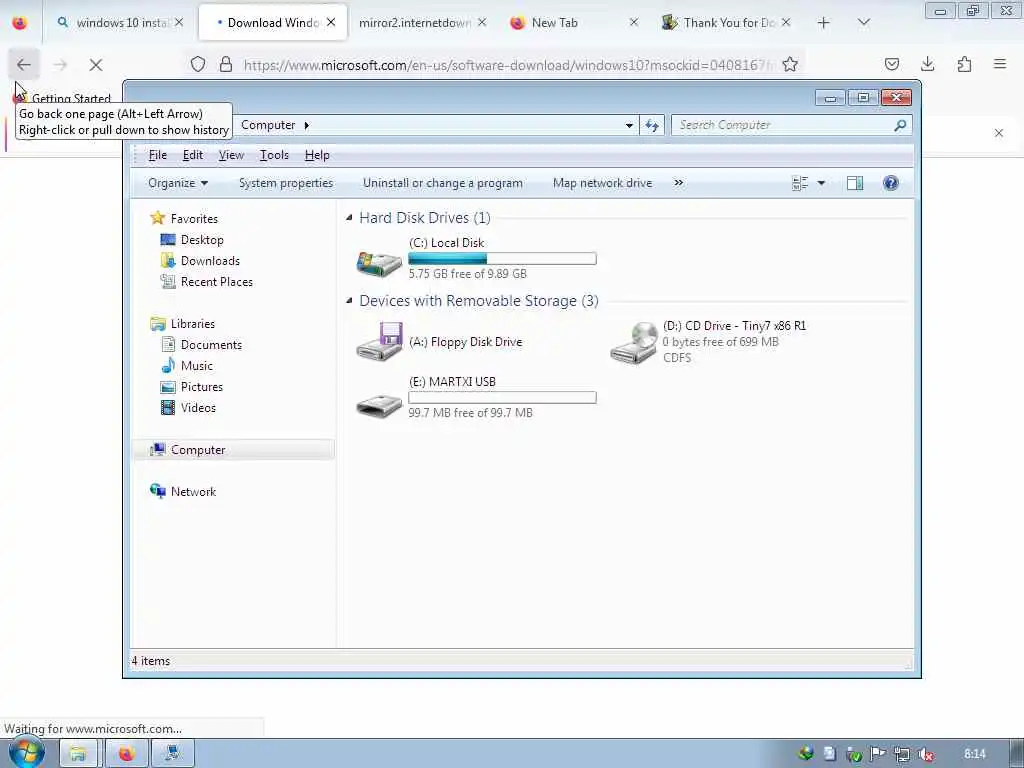Open the Firefox hamburger menu
The image size is (1024, 768).
pyautogui.click(x=1000, y=64)
